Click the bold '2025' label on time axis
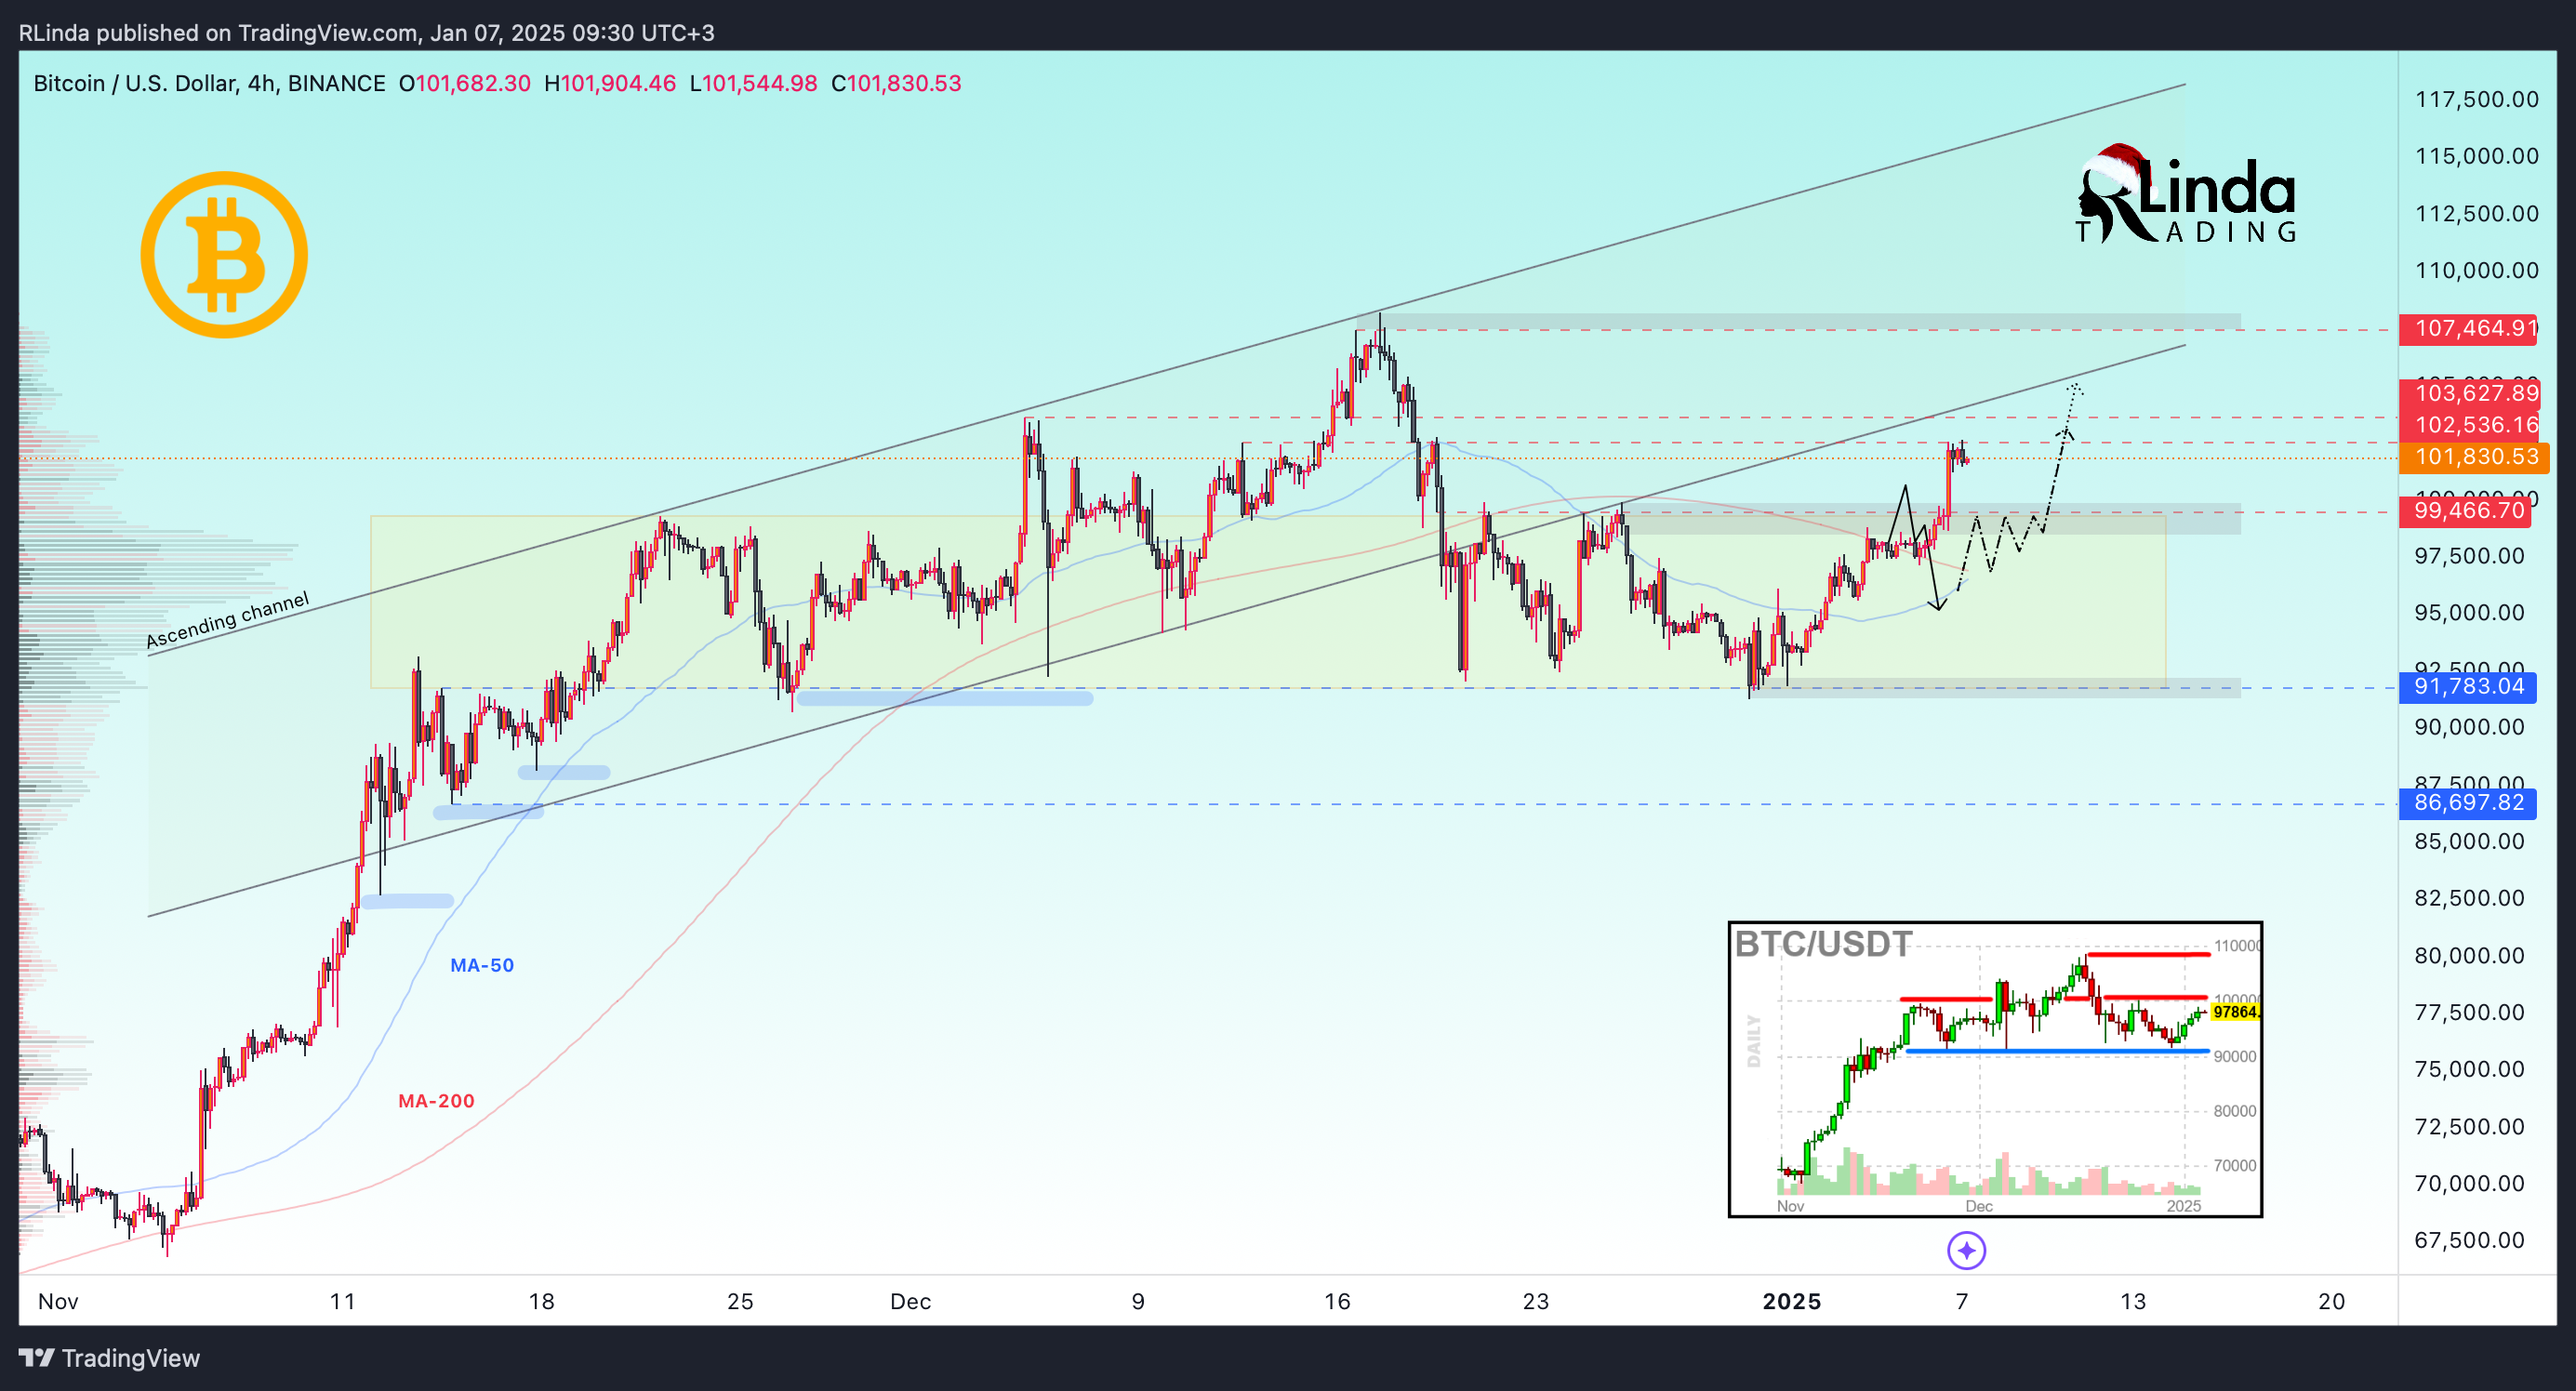 1792,1301
